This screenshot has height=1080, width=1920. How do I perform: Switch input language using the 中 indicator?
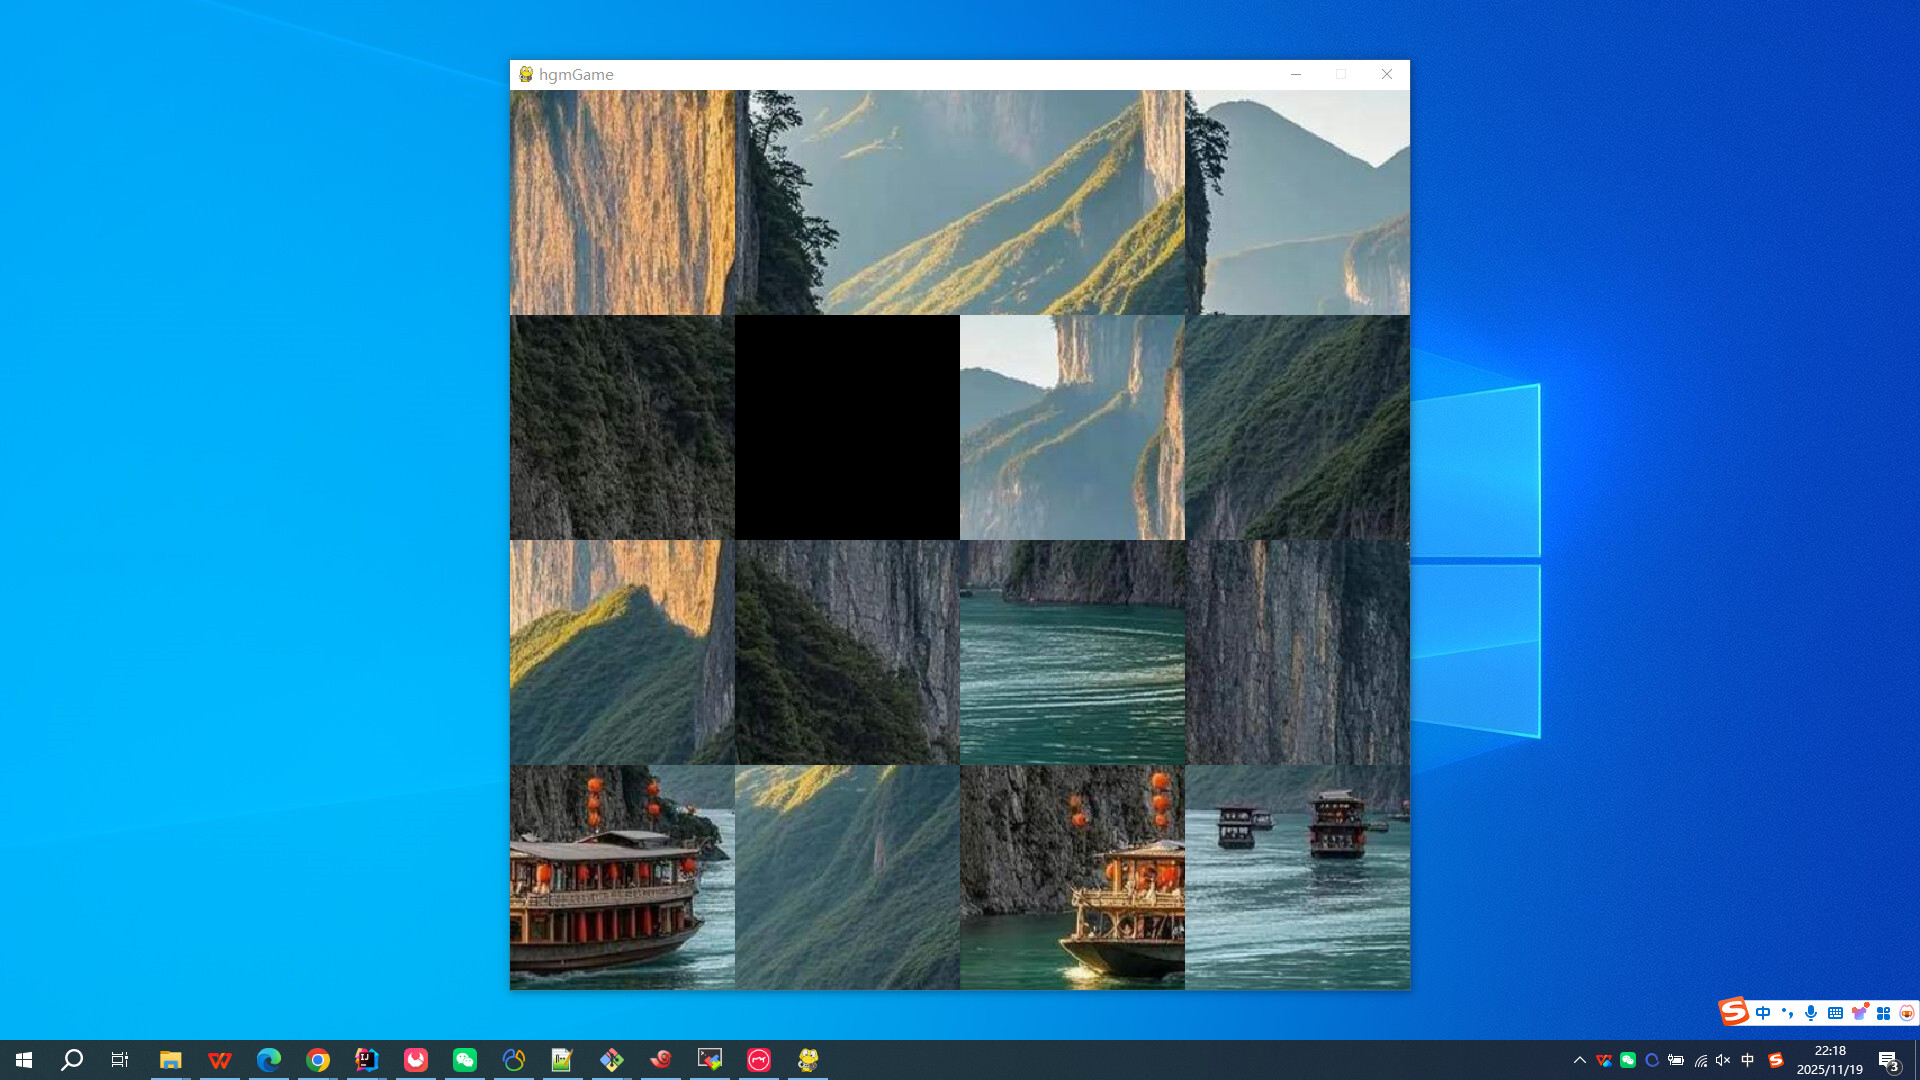(x=1748, y=1061)
